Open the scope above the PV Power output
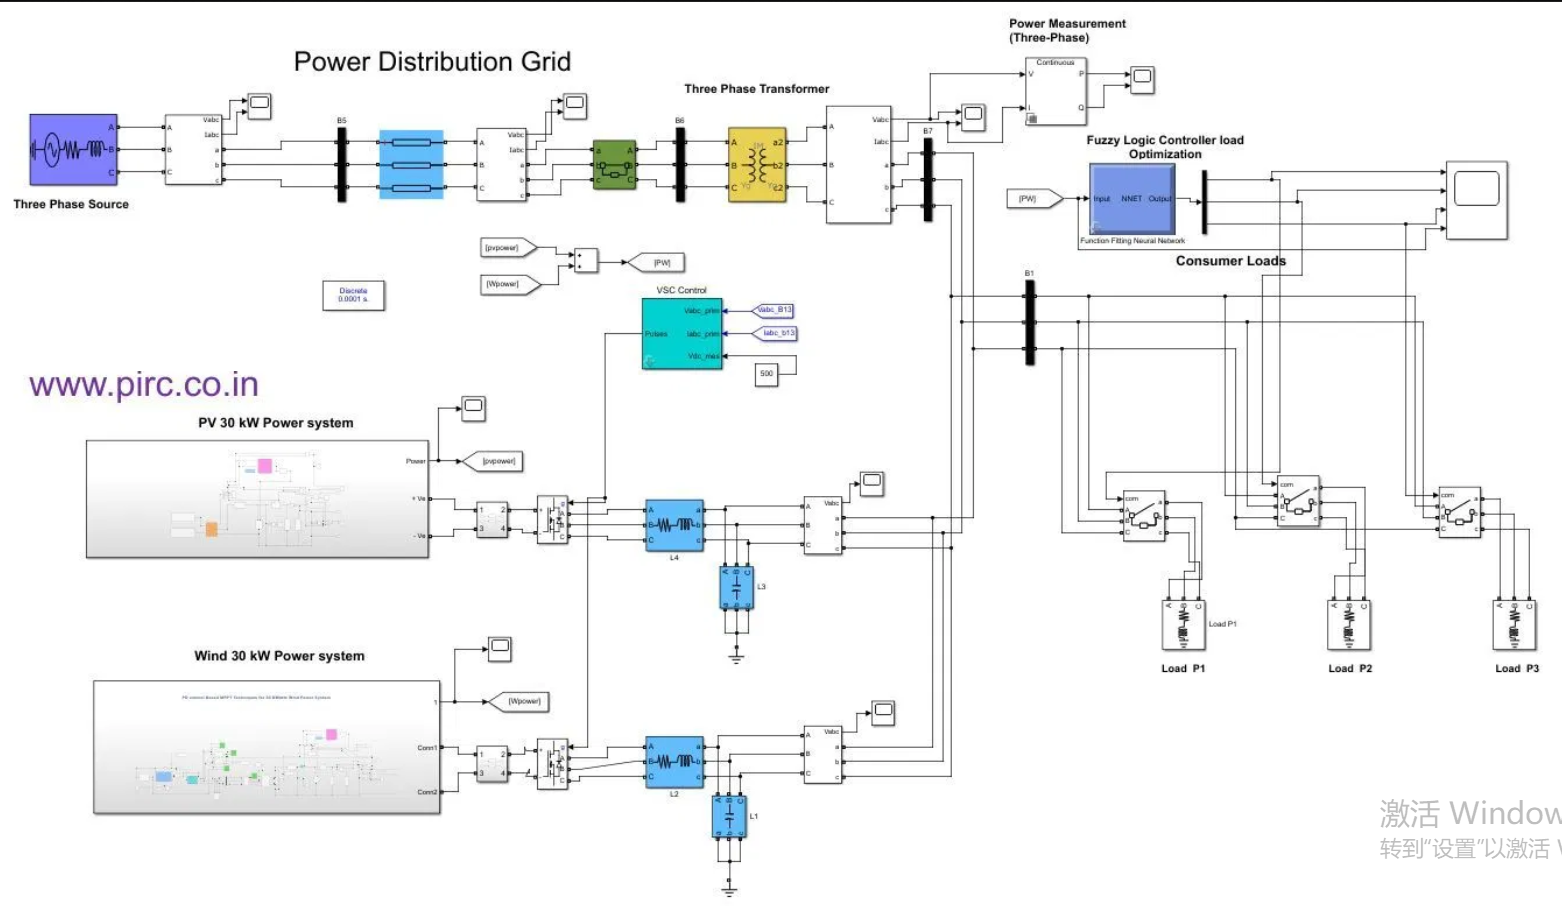 pyautogui.click(x=473, y=408)
